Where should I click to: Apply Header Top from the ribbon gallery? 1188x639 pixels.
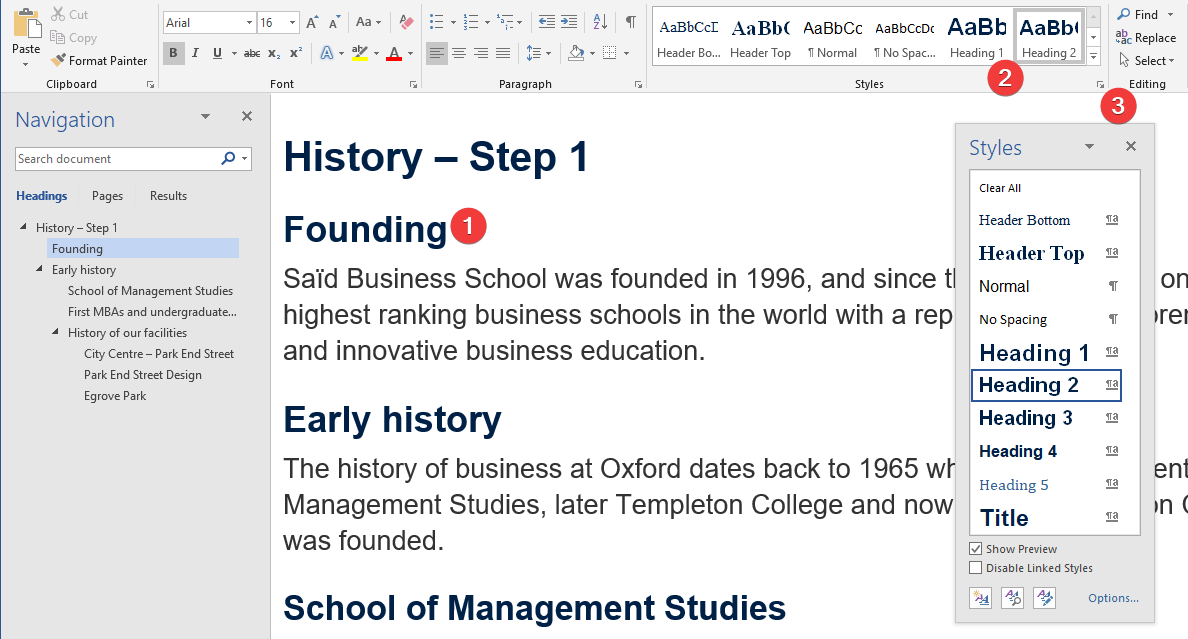point(761,38)
